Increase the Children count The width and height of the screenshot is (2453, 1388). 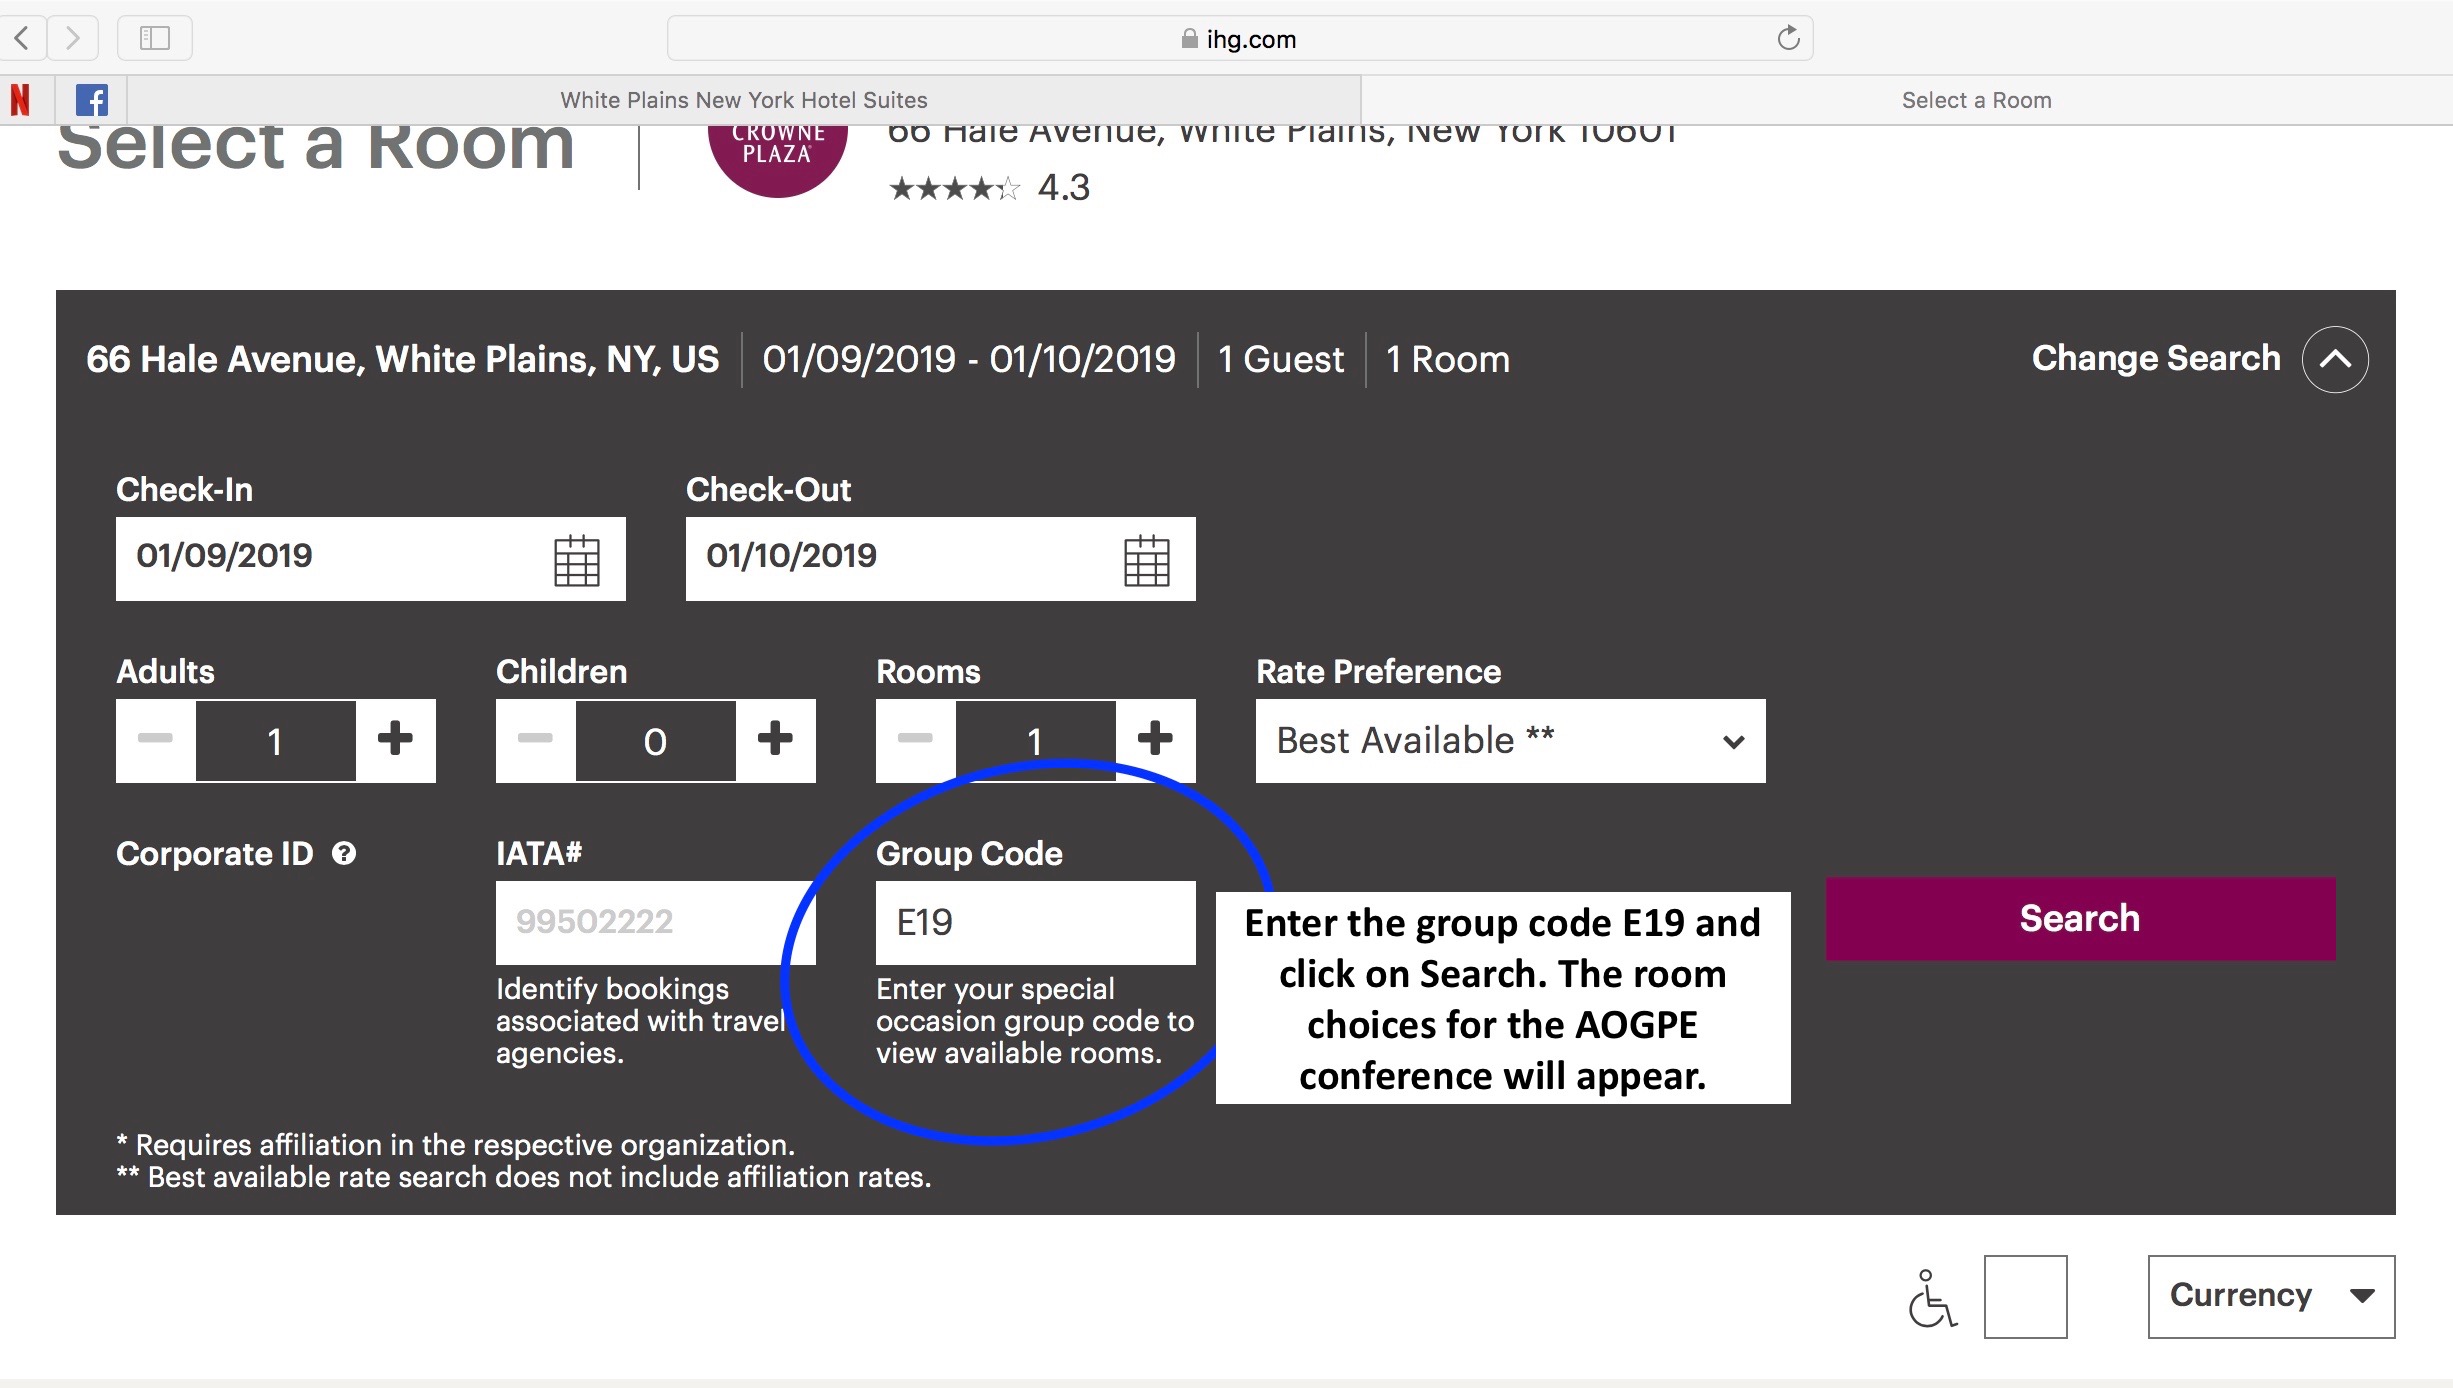pyautogui.click(x=775, y=740)
